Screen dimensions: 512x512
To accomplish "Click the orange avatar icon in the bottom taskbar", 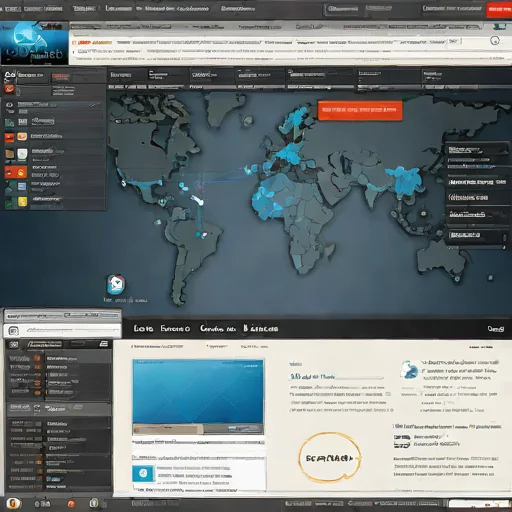I will point(13,503).
